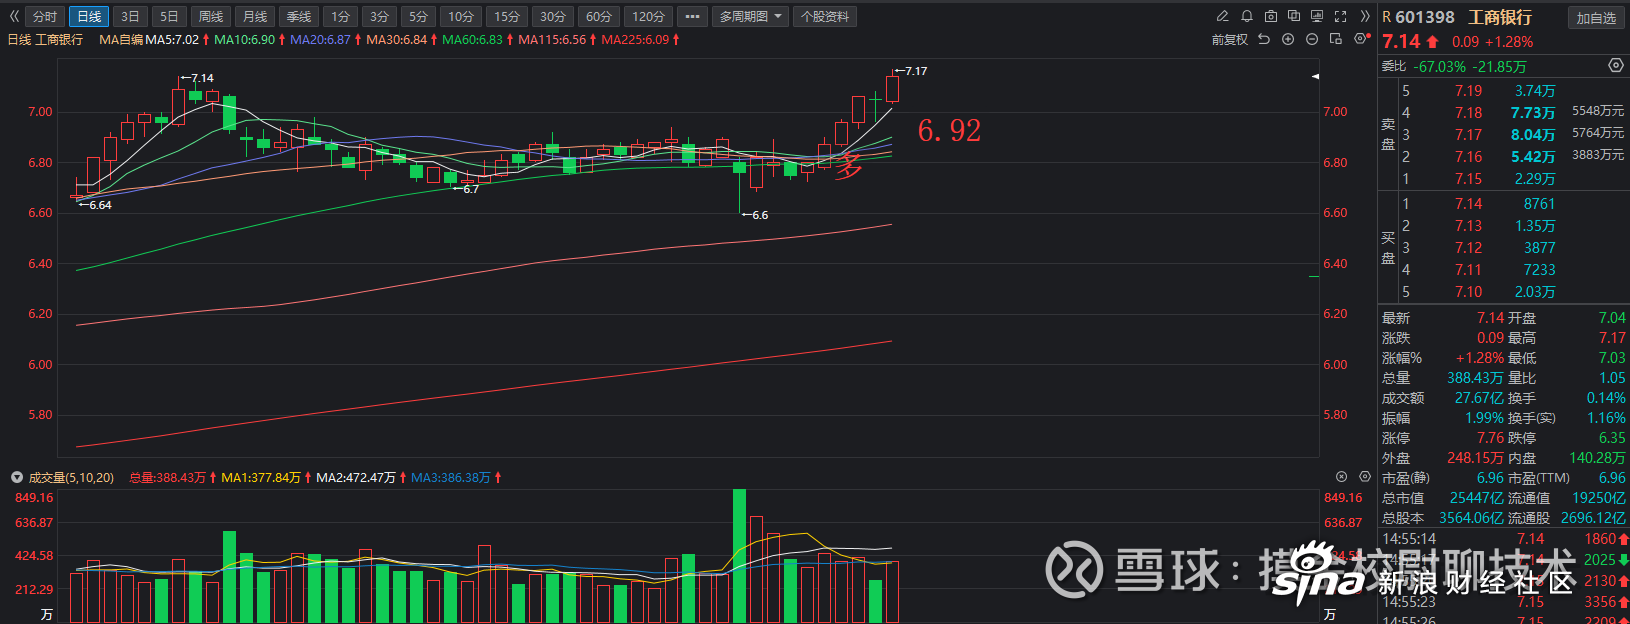Select the 1分 minute period

[x=340, y=16]
